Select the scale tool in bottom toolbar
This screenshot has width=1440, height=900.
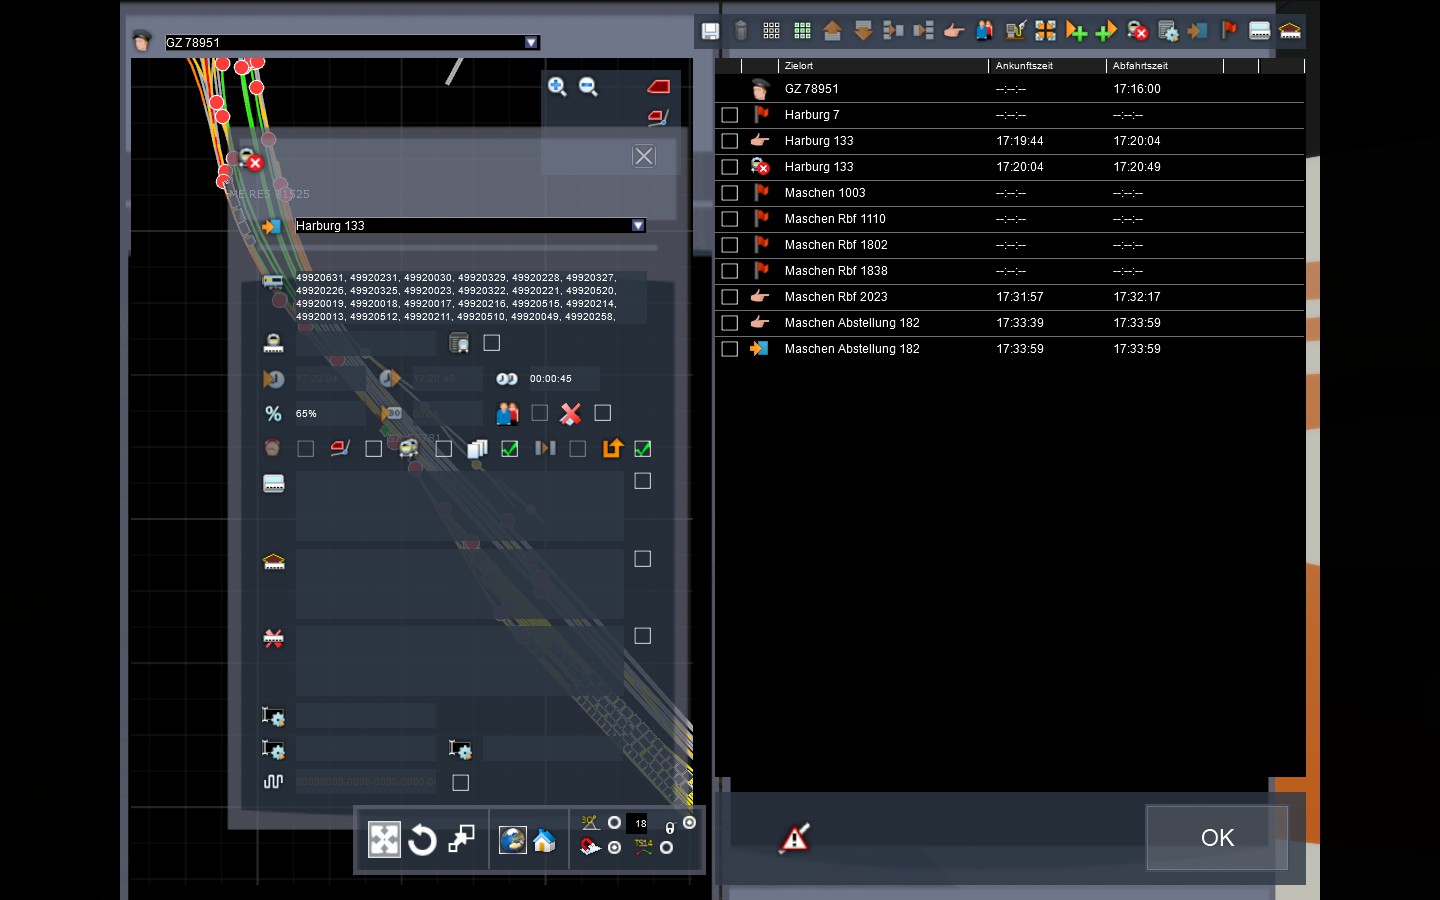click(461, 839)
